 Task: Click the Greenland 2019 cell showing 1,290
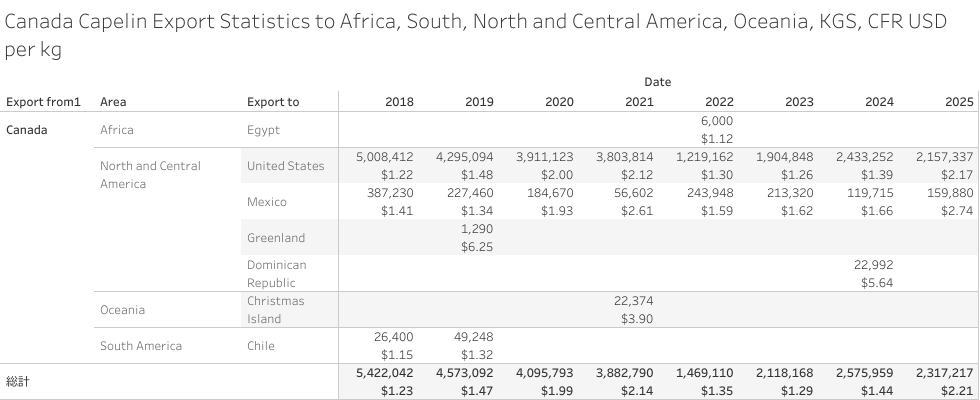(477, 229)
